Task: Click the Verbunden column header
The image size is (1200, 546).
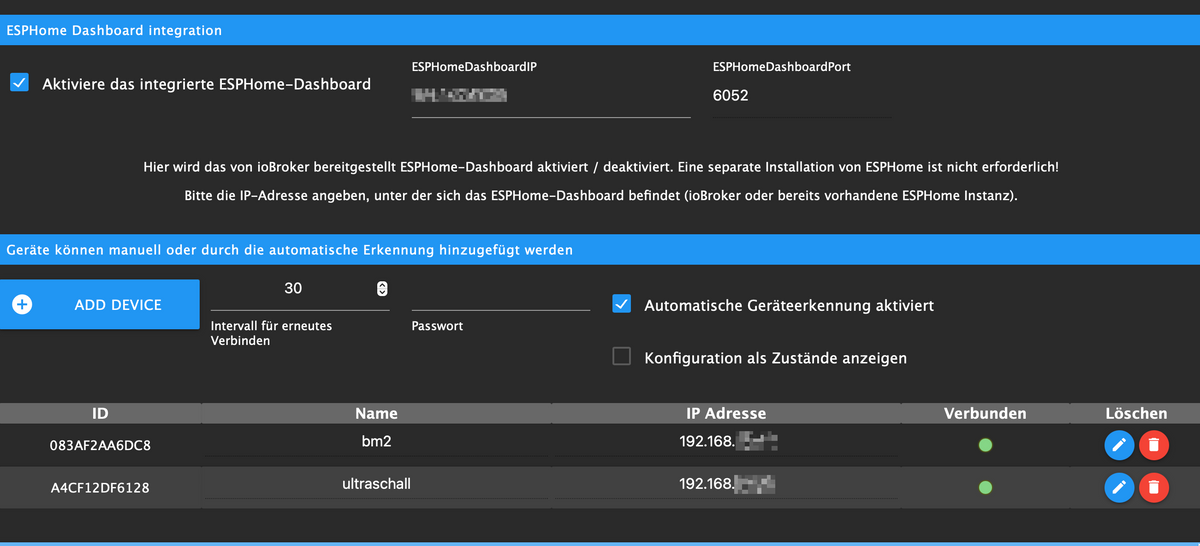Action: pyautogui.click(x=985, y=413)
